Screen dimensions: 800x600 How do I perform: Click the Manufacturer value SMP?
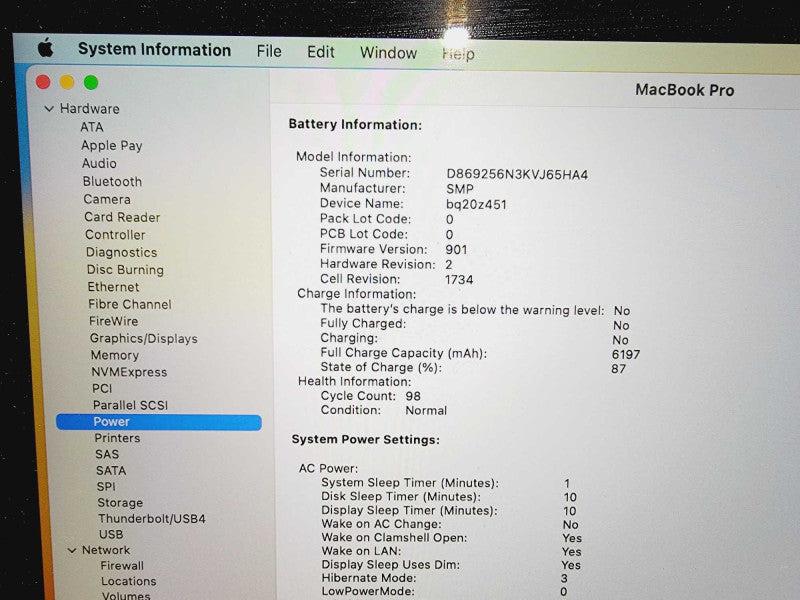pyautogui.click(x=460, y=189)
